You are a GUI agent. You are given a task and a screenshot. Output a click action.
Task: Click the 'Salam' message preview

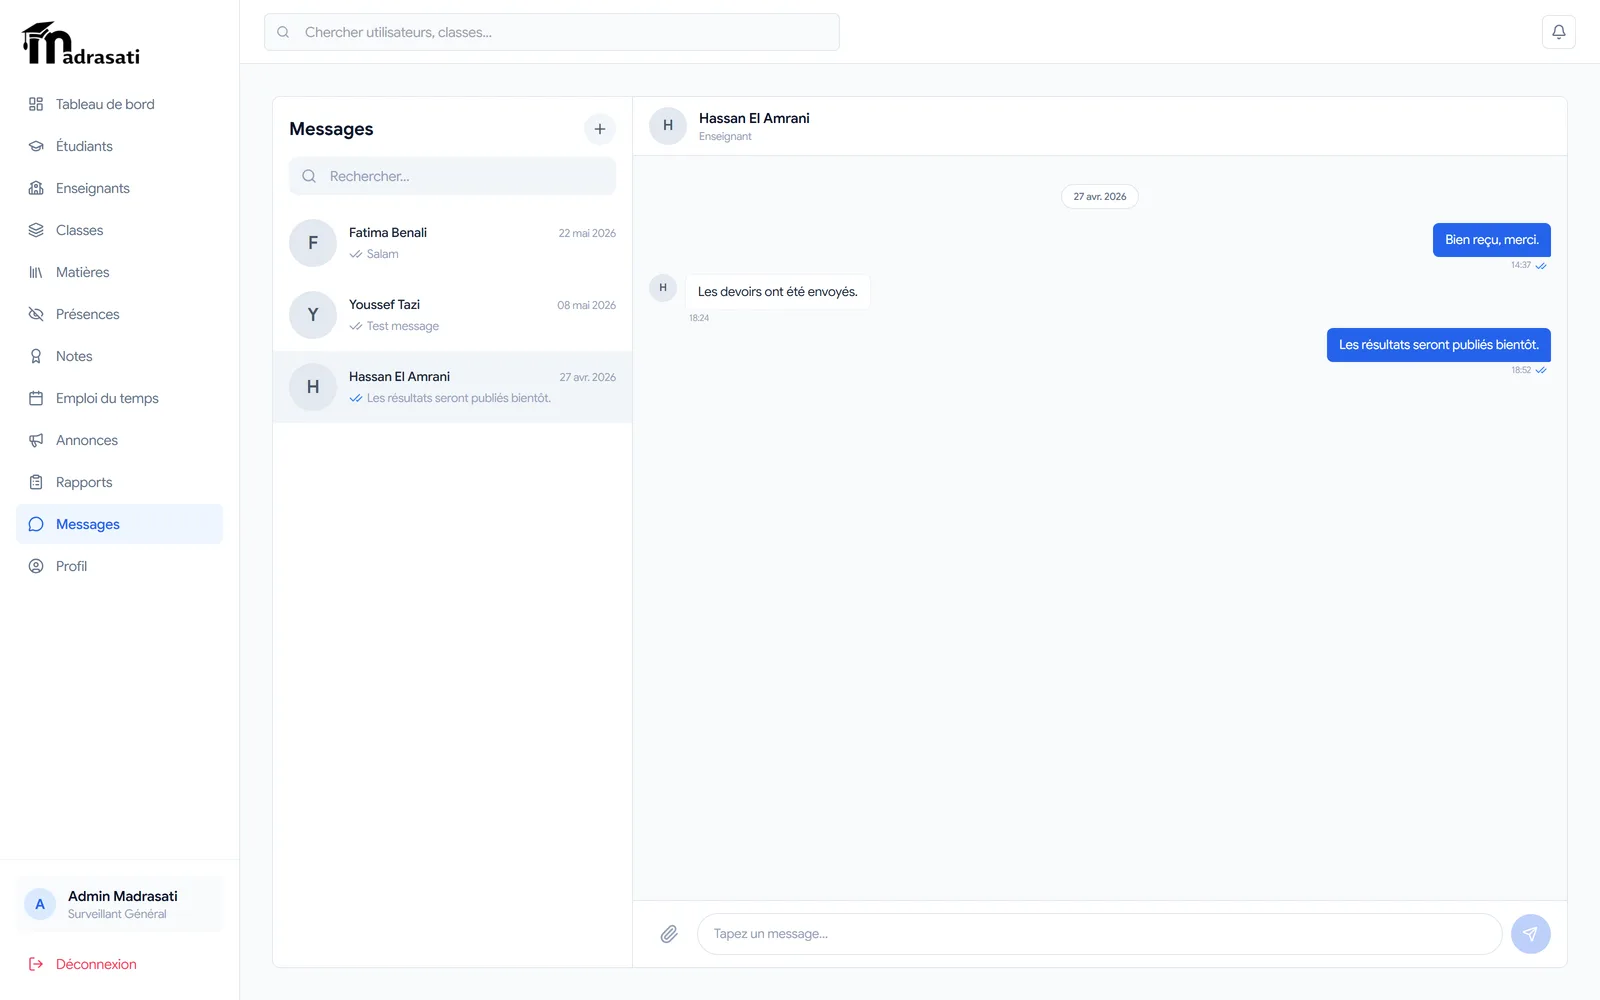coord(382,254)
